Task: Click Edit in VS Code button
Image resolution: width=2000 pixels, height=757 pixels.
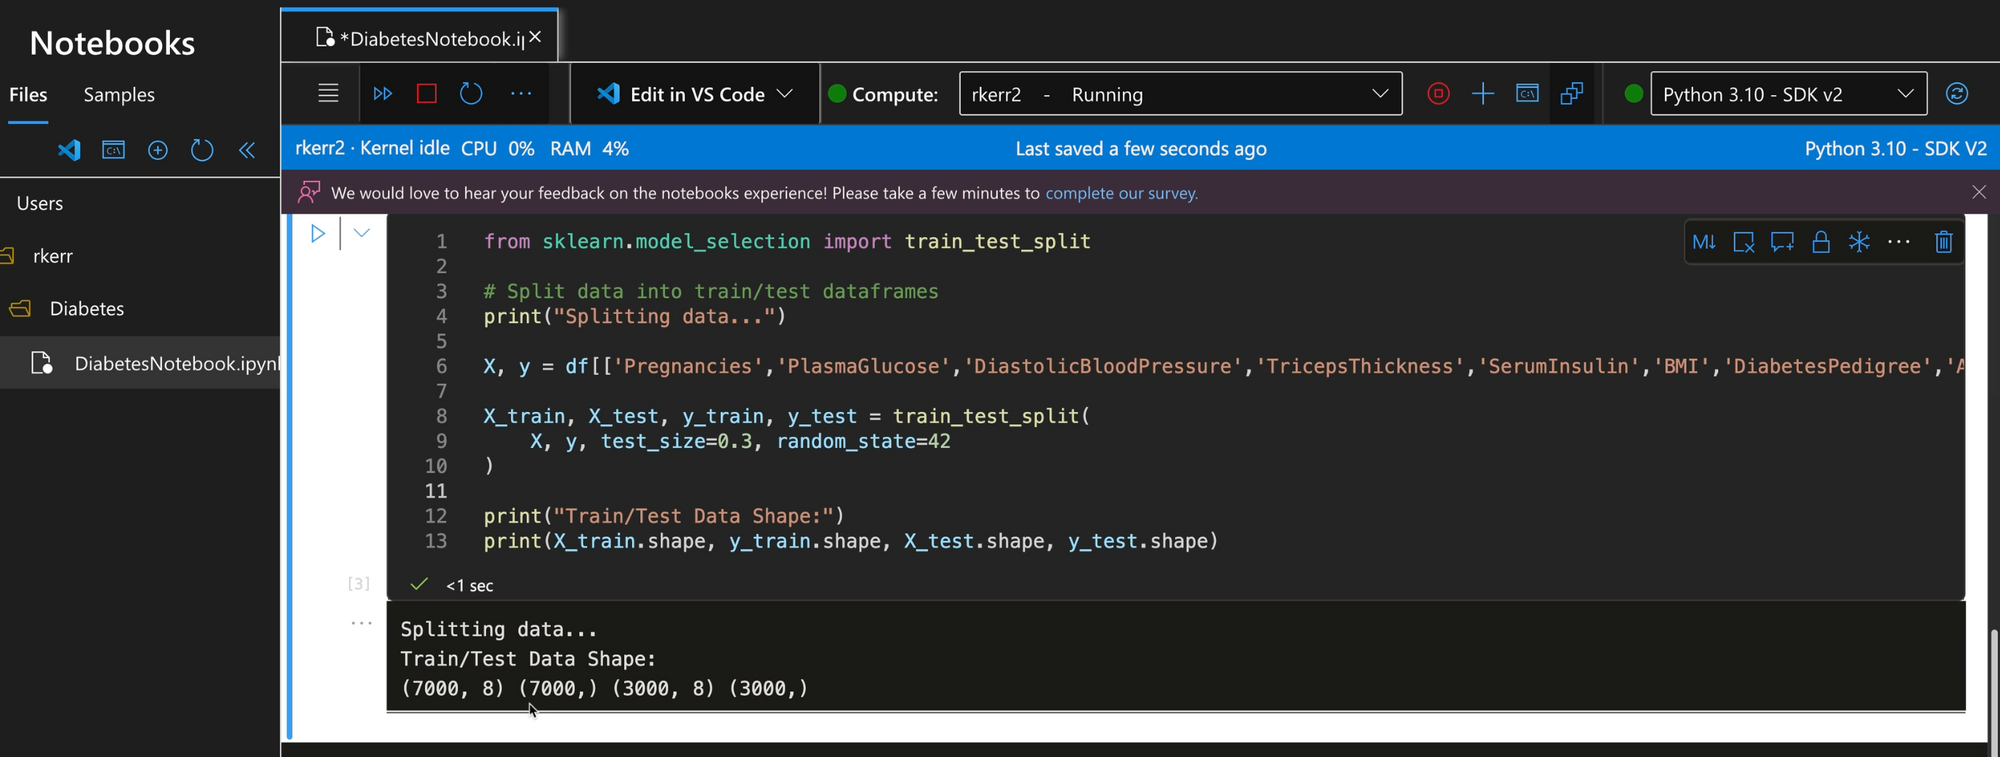Action: point(696,94)
